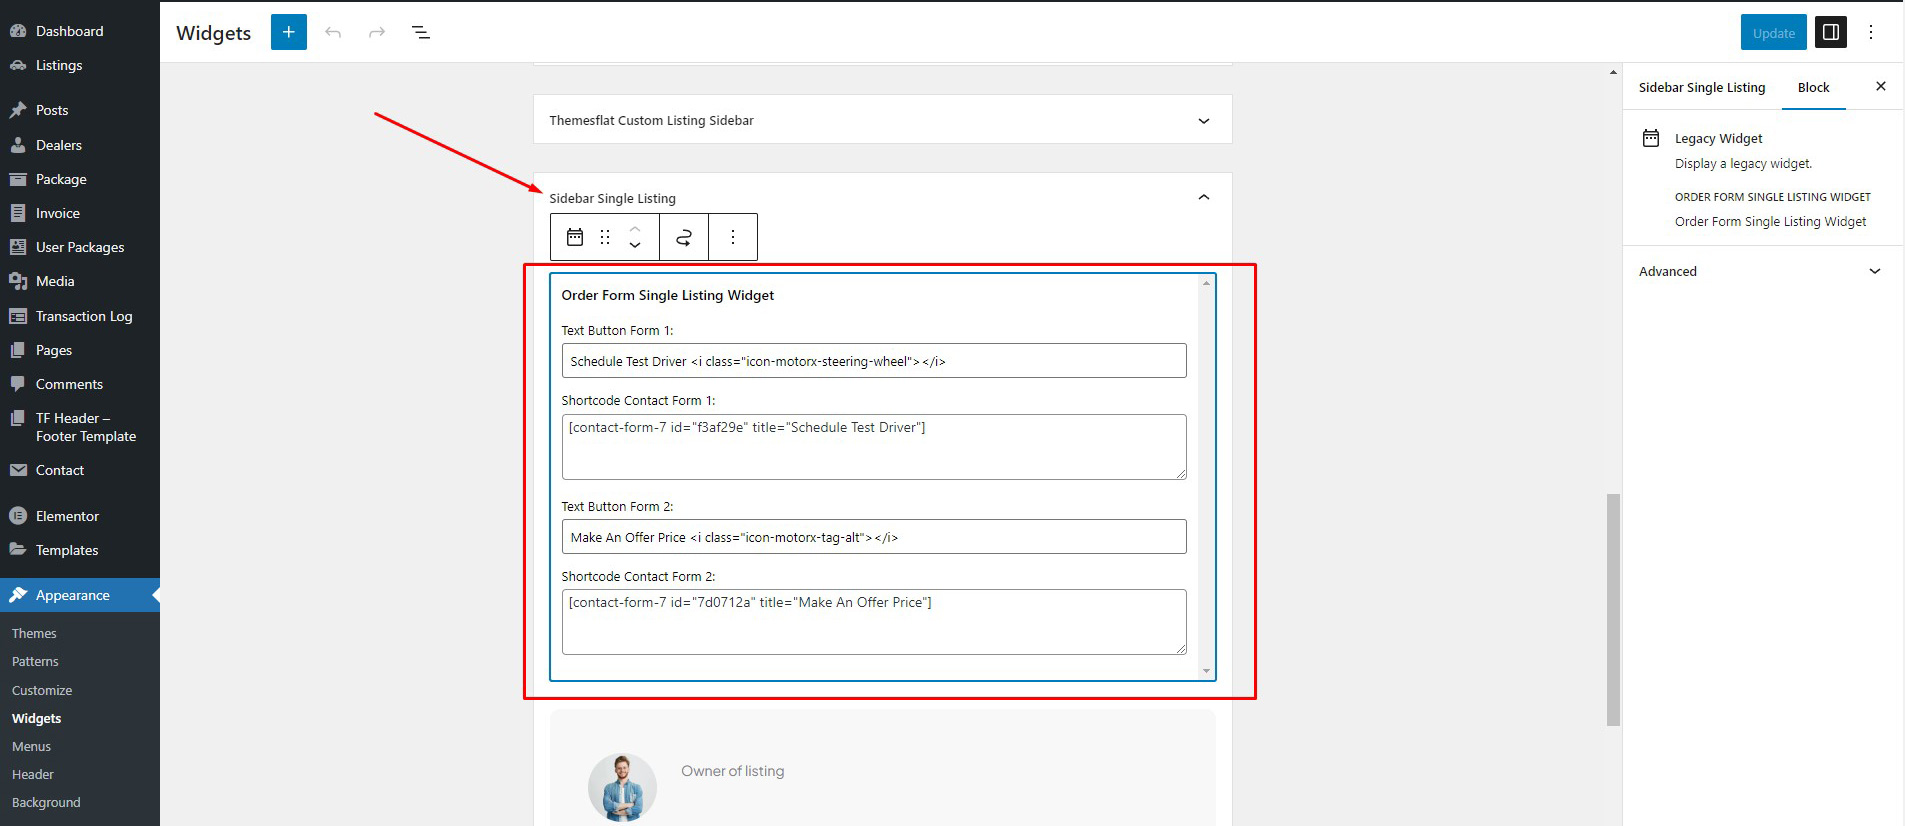1905x826 pixels.
Task: Click the Elementor icon
Action: [x=18, y=516]
